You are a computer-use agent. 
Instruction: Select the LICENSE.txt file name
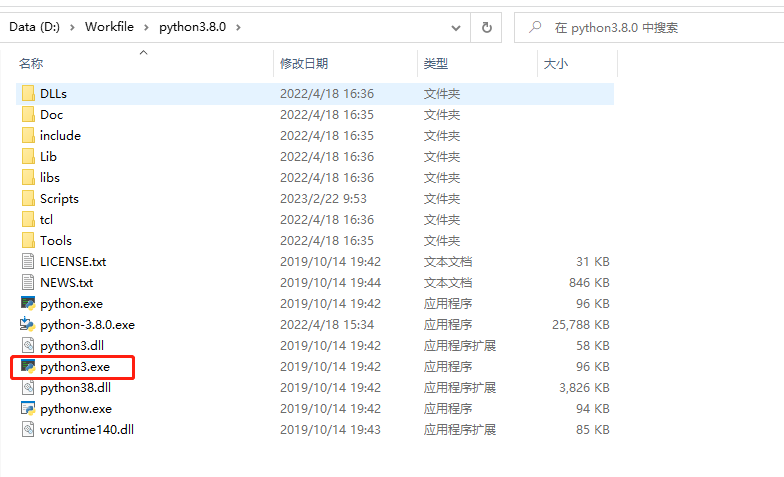click(x=73, y=262)
